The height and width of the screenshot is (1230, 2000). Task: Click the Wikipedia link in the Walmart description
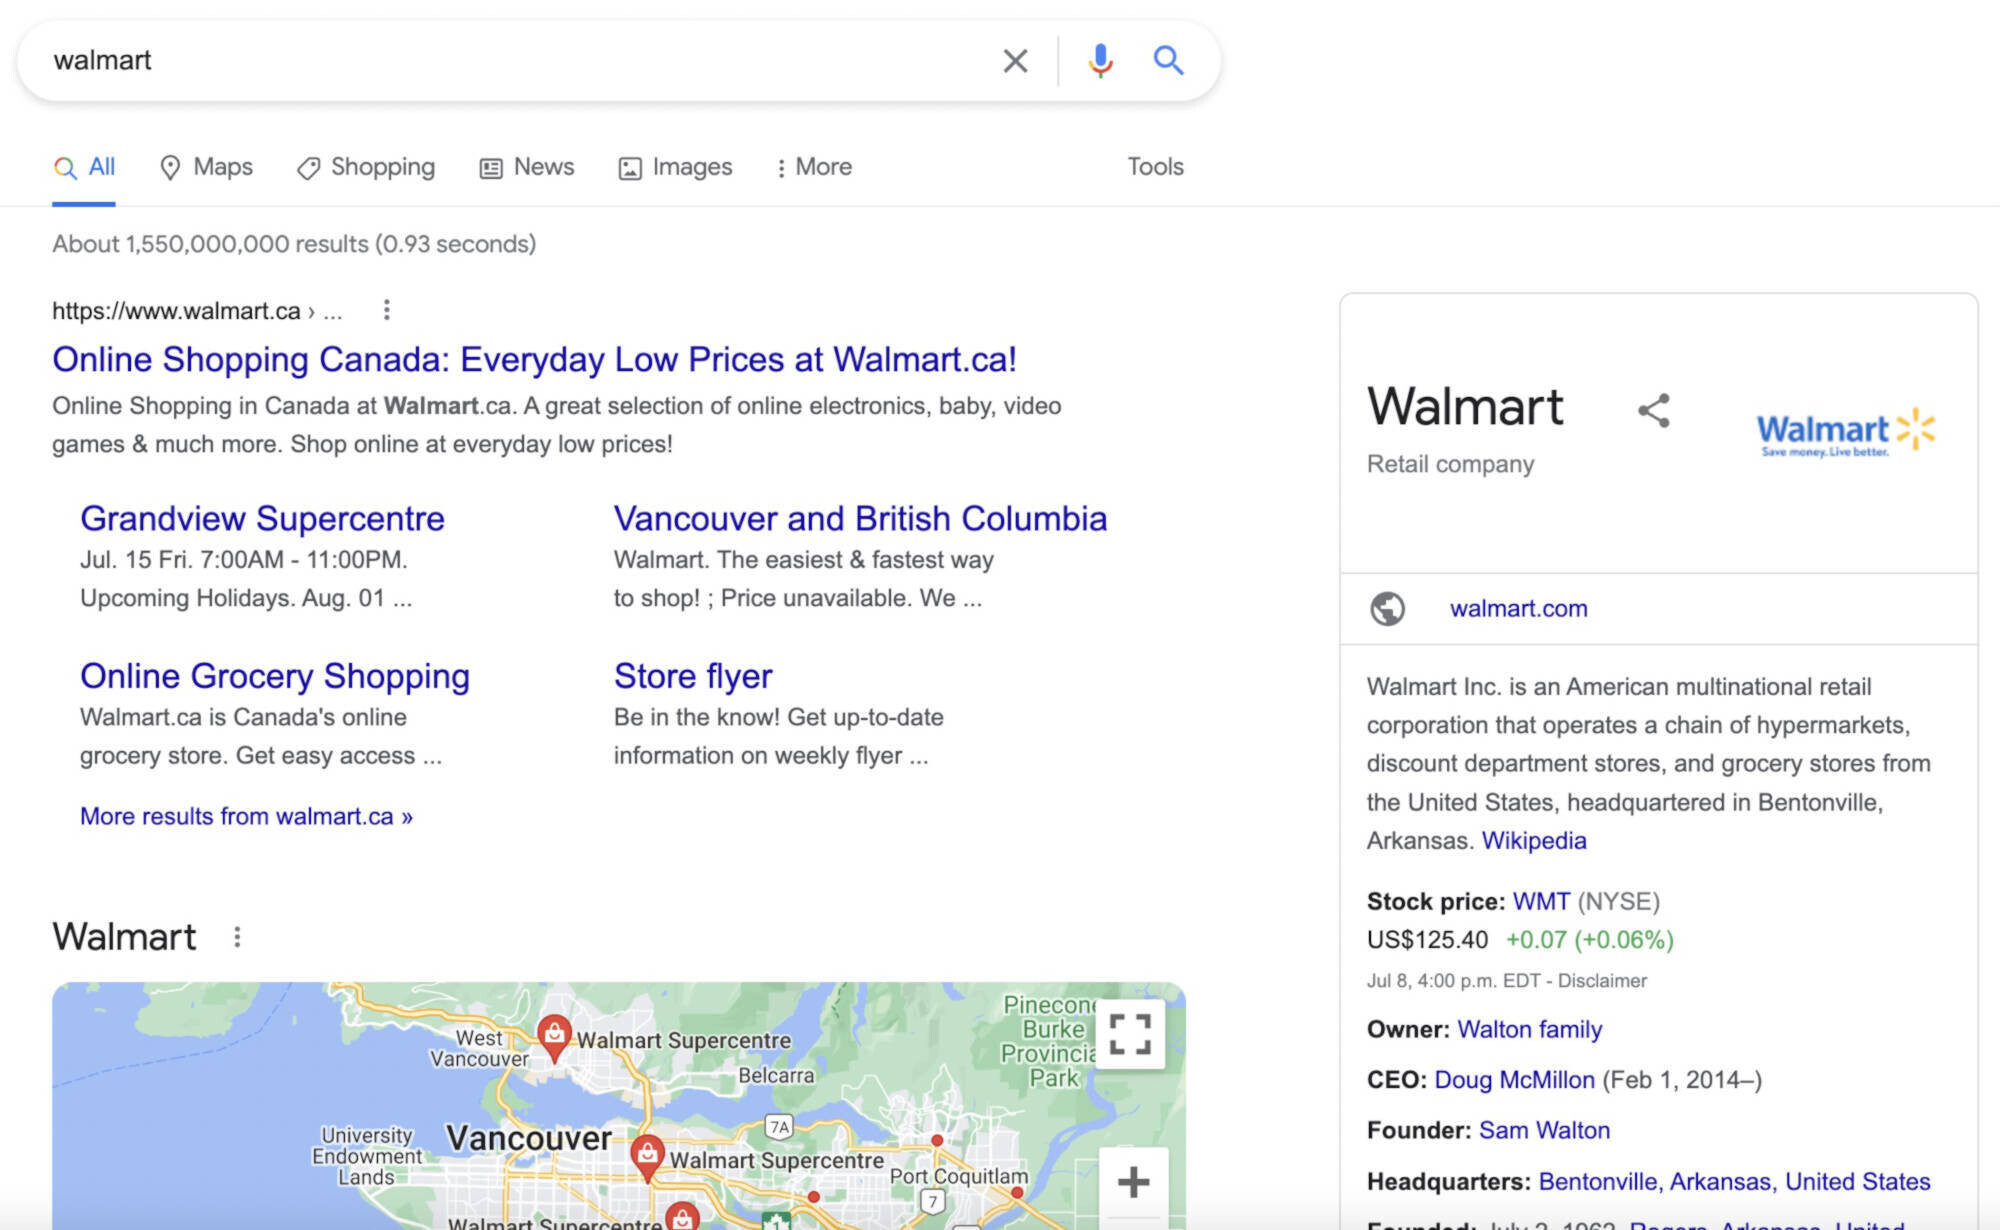1533,840
